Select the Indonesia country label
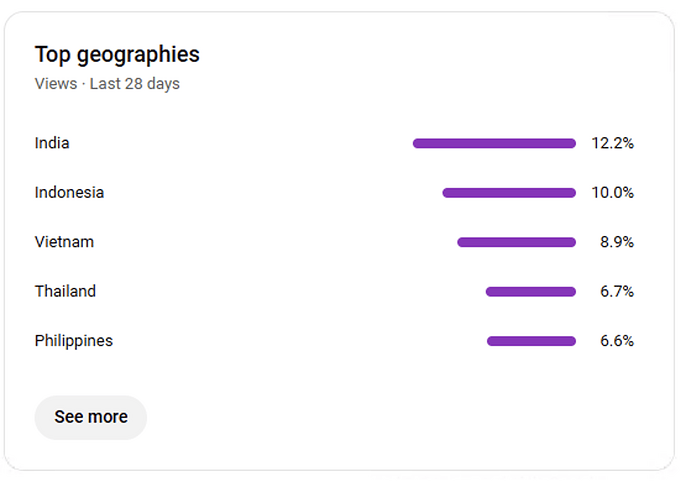 [x=69, y=192]
